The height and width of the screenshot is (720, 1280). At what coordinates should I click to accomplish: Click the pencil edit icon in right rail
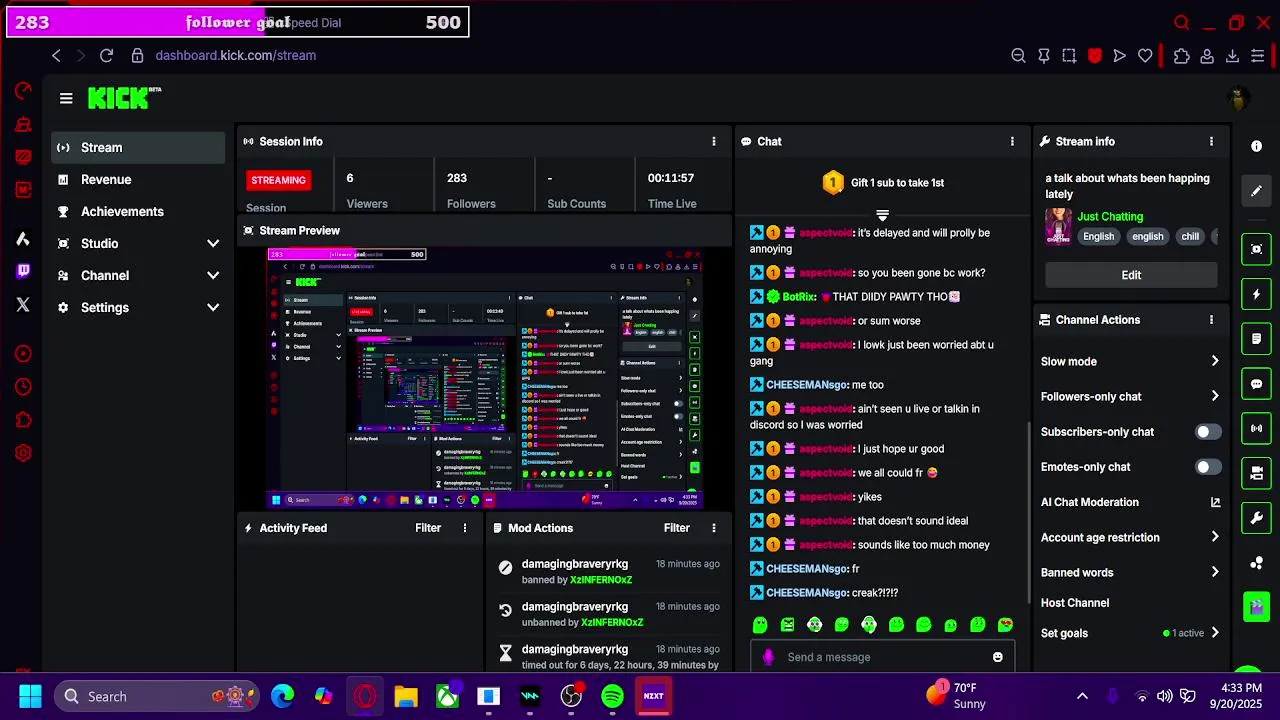click(x=1257, y=191)
